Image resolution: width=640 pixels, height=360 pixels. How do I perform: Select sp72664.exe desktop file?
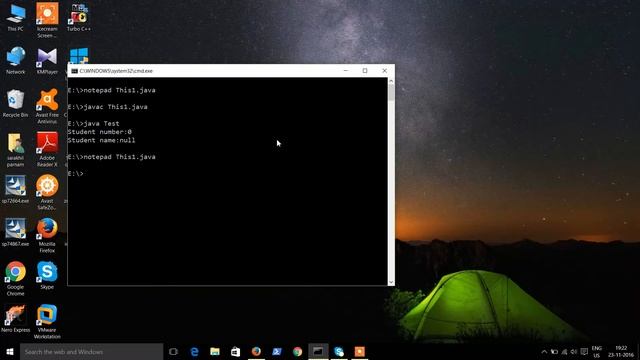(x=16, y=190)
